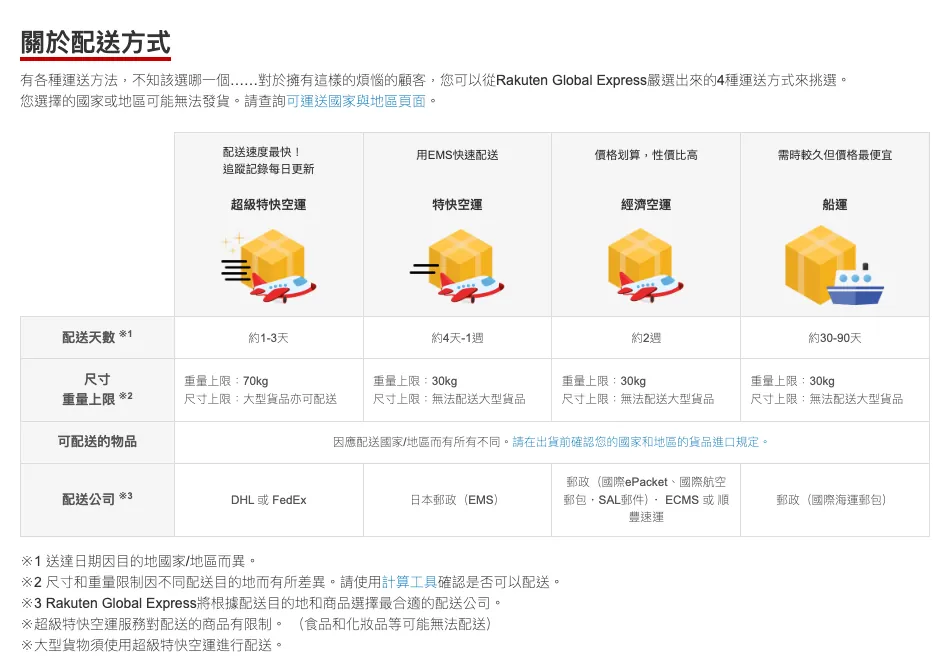Open the 貨品進口規定 confirmation link
947x670 pixels.
point(640,441)
